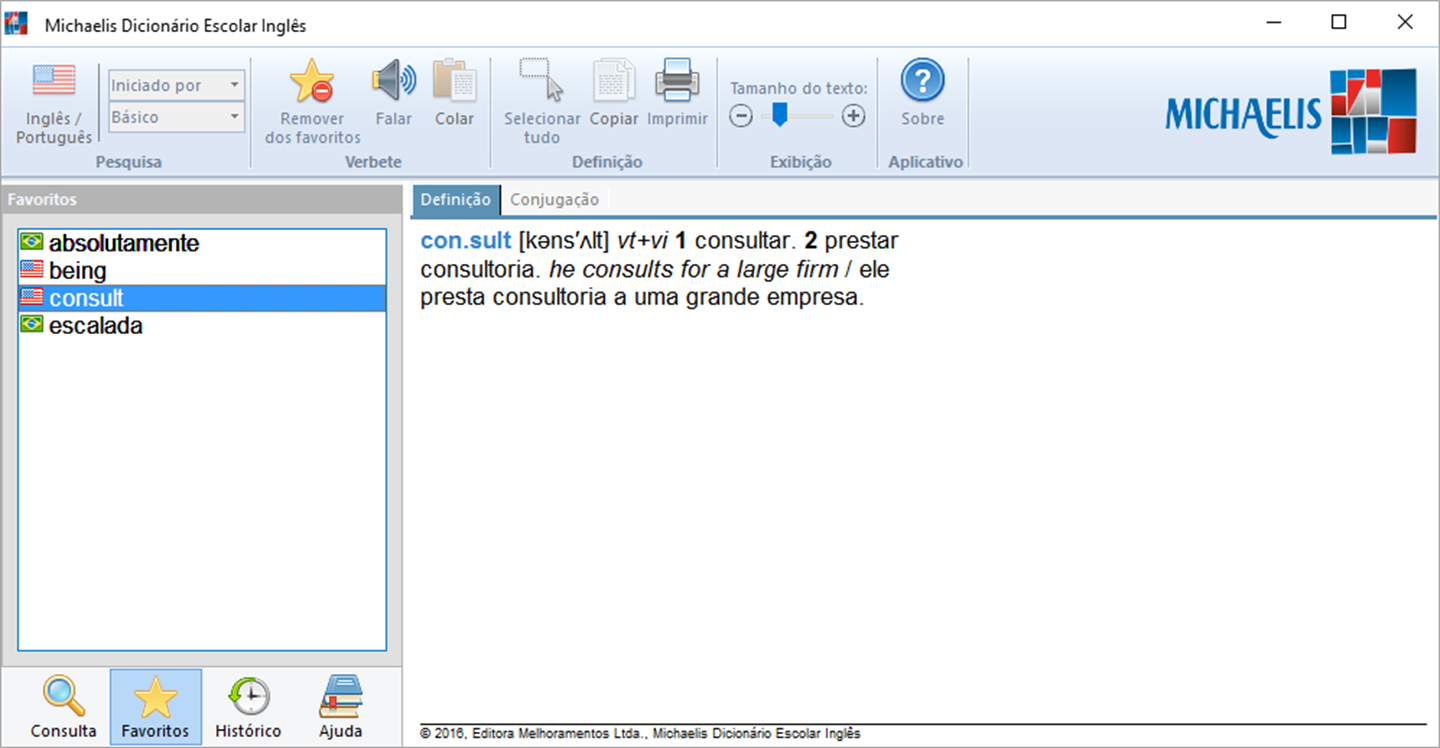Image resolution: width=1440 pixels, height=748 pixels.
Task: Open the Consulta magnifier panel
Action: pos(64,707)
